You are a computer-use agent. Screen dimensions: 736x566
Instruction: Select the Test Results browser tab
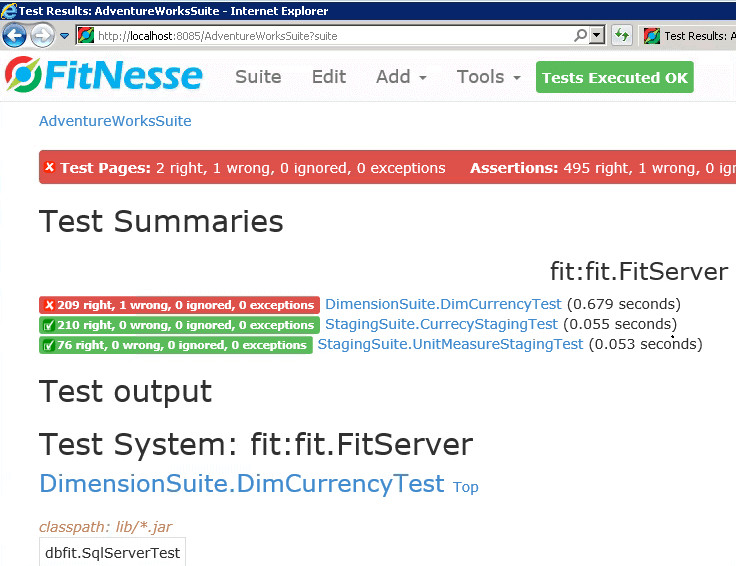tap(688, 36)
